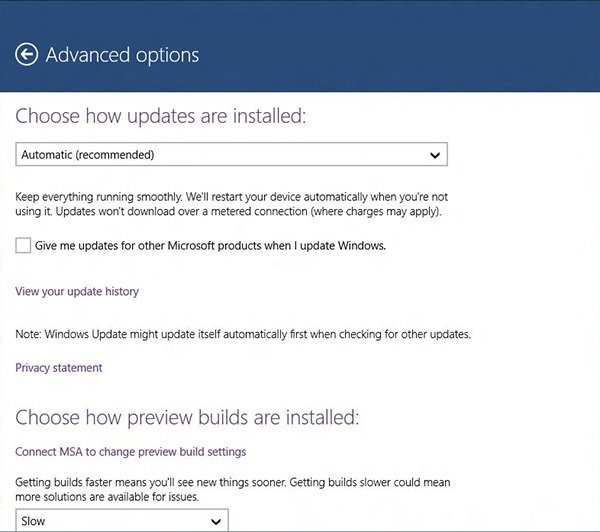Expand the chevron on the updates install dropdown
The height and width of the screenshot is (532, 600).
coord(435,155)
